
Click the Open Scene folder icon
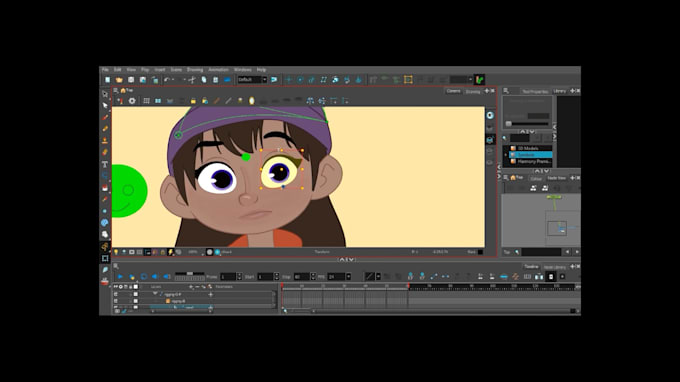(119, 80)
